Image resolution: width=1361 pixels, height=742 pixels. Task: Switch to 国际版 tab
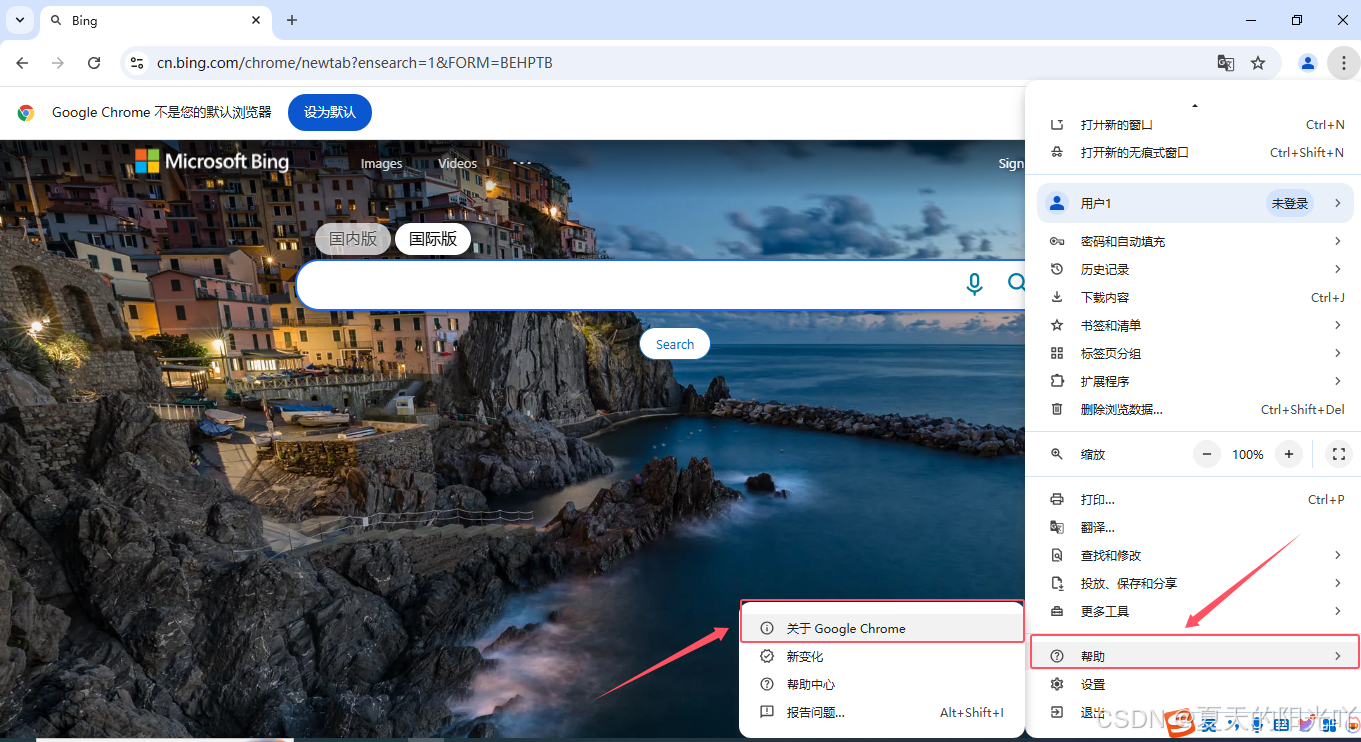(x=433, y=239)
